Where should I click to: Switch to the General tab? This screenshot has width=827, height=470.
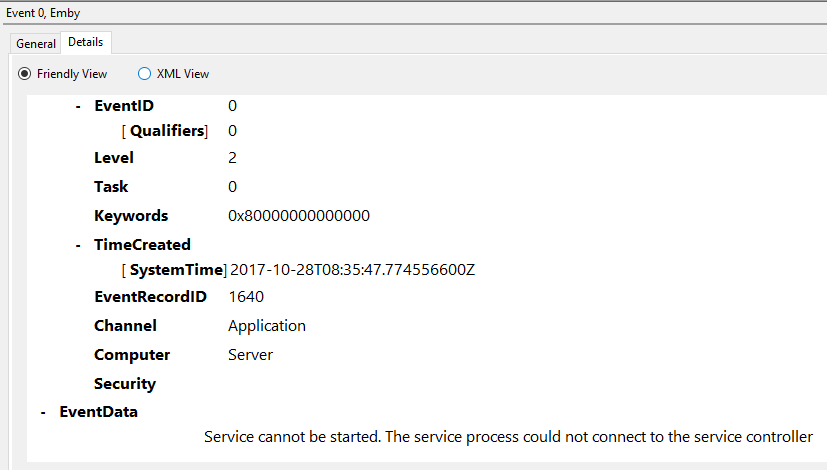tap(36, 44)
